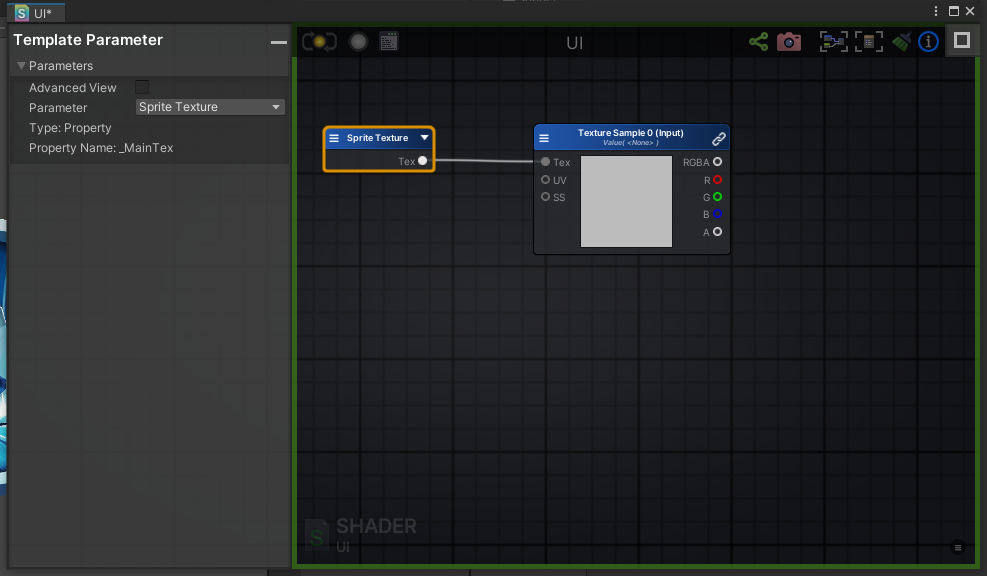Click the Property Name: _MainTex text
The height and width of the screenshot is (576, 987).
click(x=101, y=148)
